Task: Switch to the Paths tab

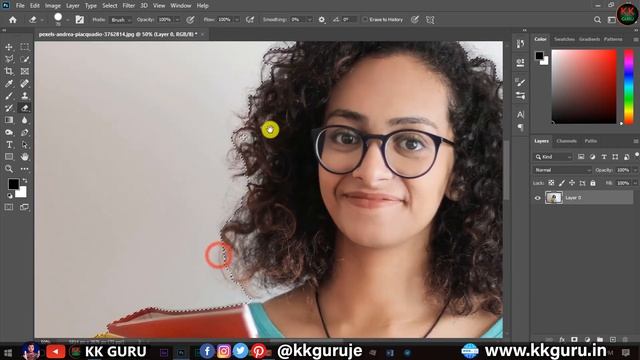Action: point(591,141)
